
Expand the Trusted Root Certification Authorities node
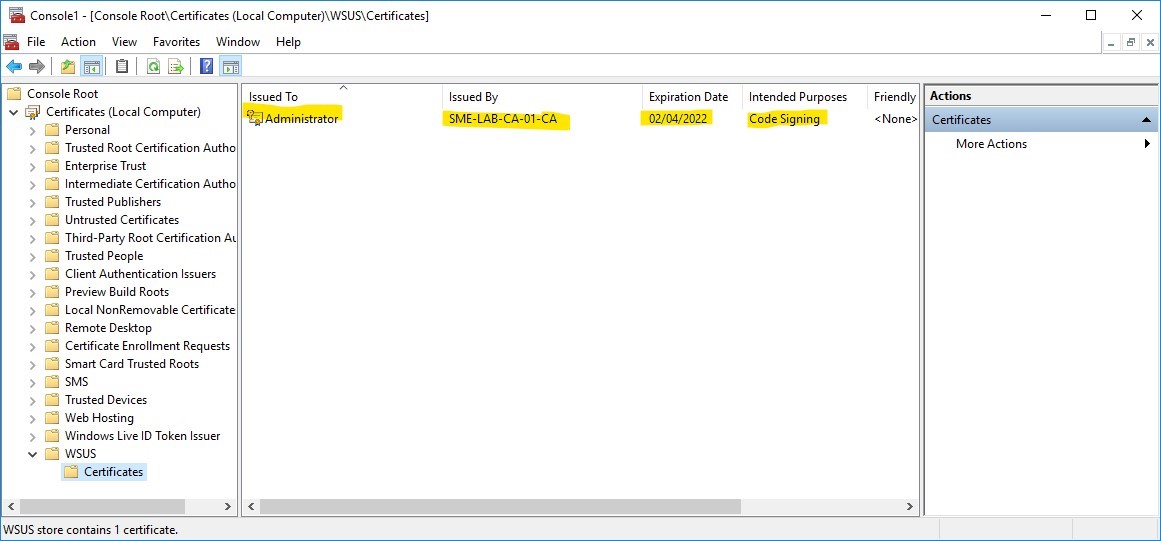click(x=33, y=148)
